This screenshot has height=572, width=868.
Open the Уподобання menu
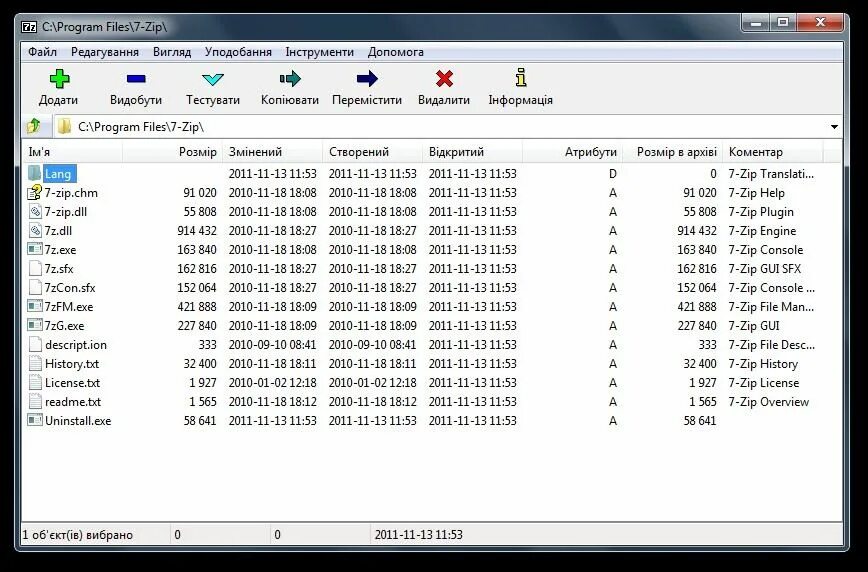pyautogui.click(x=238, y=51)
